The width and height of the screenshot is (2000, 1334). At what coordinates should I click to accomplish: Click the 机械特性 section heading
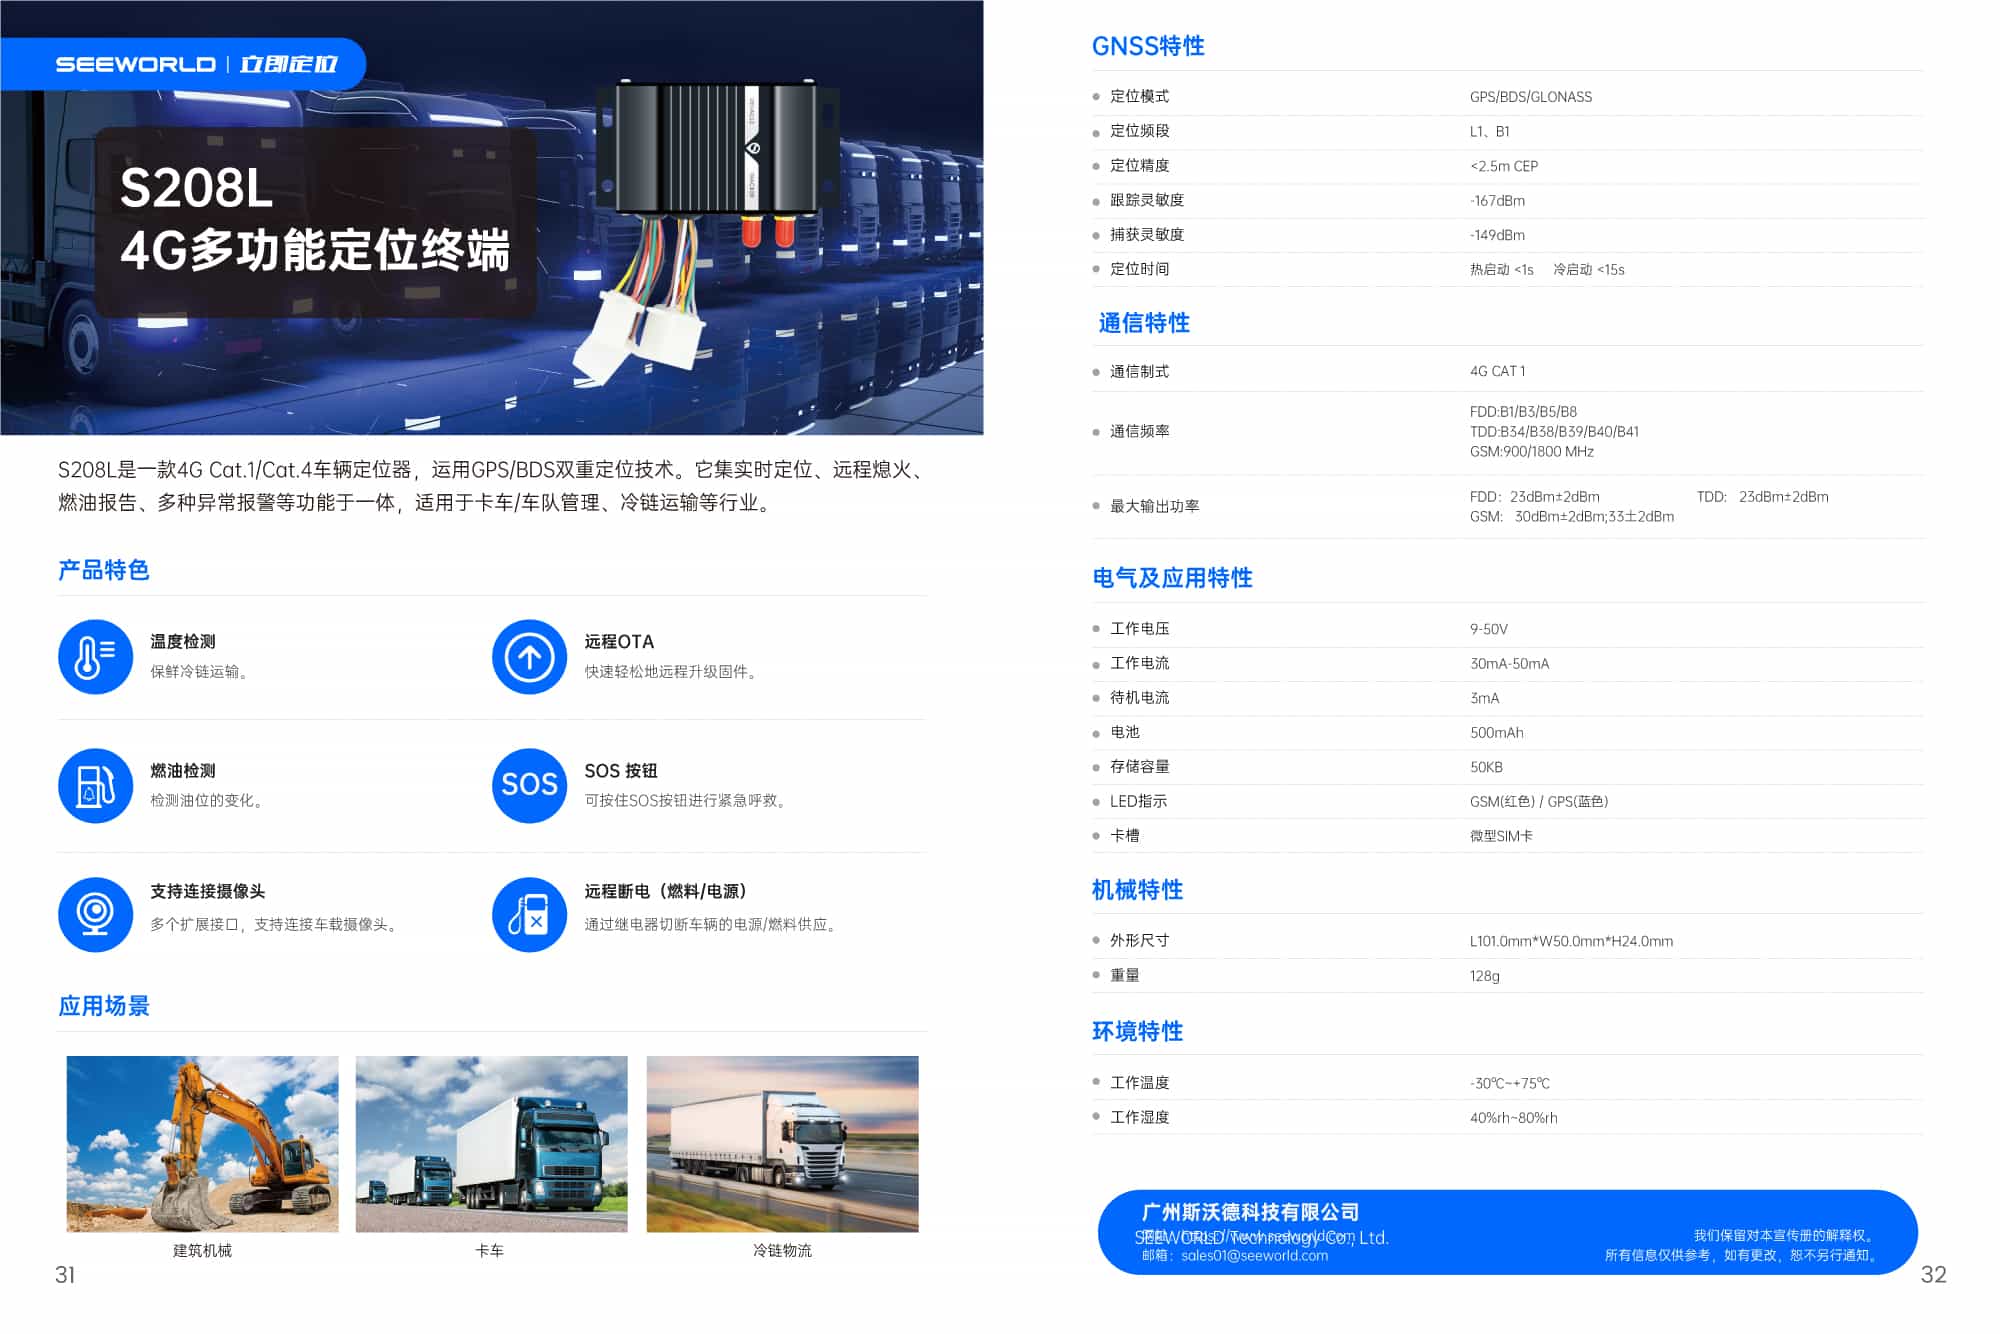coord(1136,890)
